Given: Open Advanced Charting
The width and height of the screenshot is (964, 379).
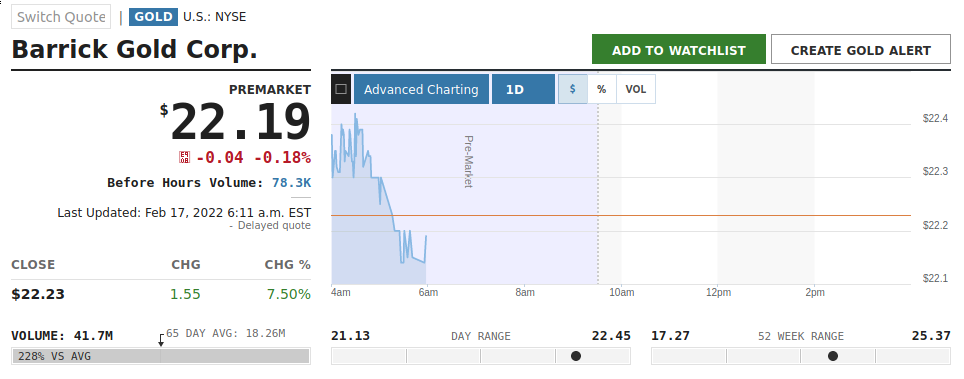Looking at the screenshot, I should (x=421, y=89).
